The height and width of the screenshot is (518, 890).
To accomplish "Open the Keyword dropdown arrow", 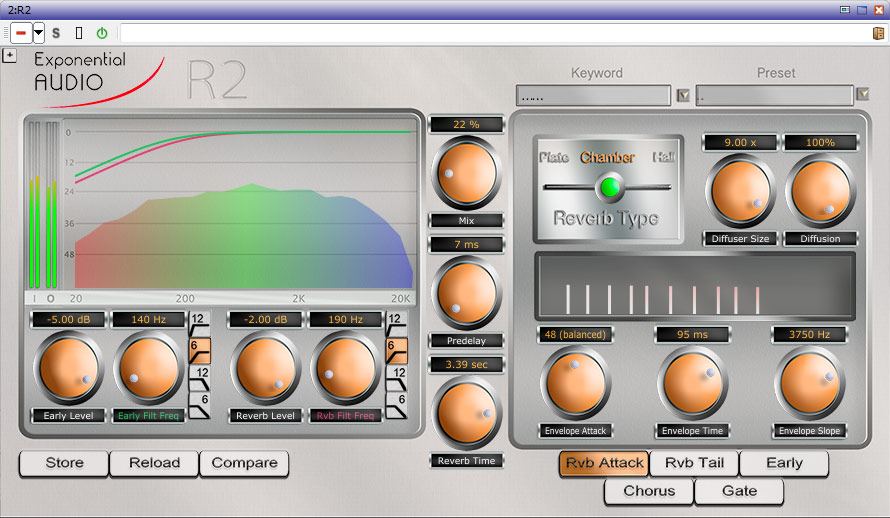I will point(684,95).
